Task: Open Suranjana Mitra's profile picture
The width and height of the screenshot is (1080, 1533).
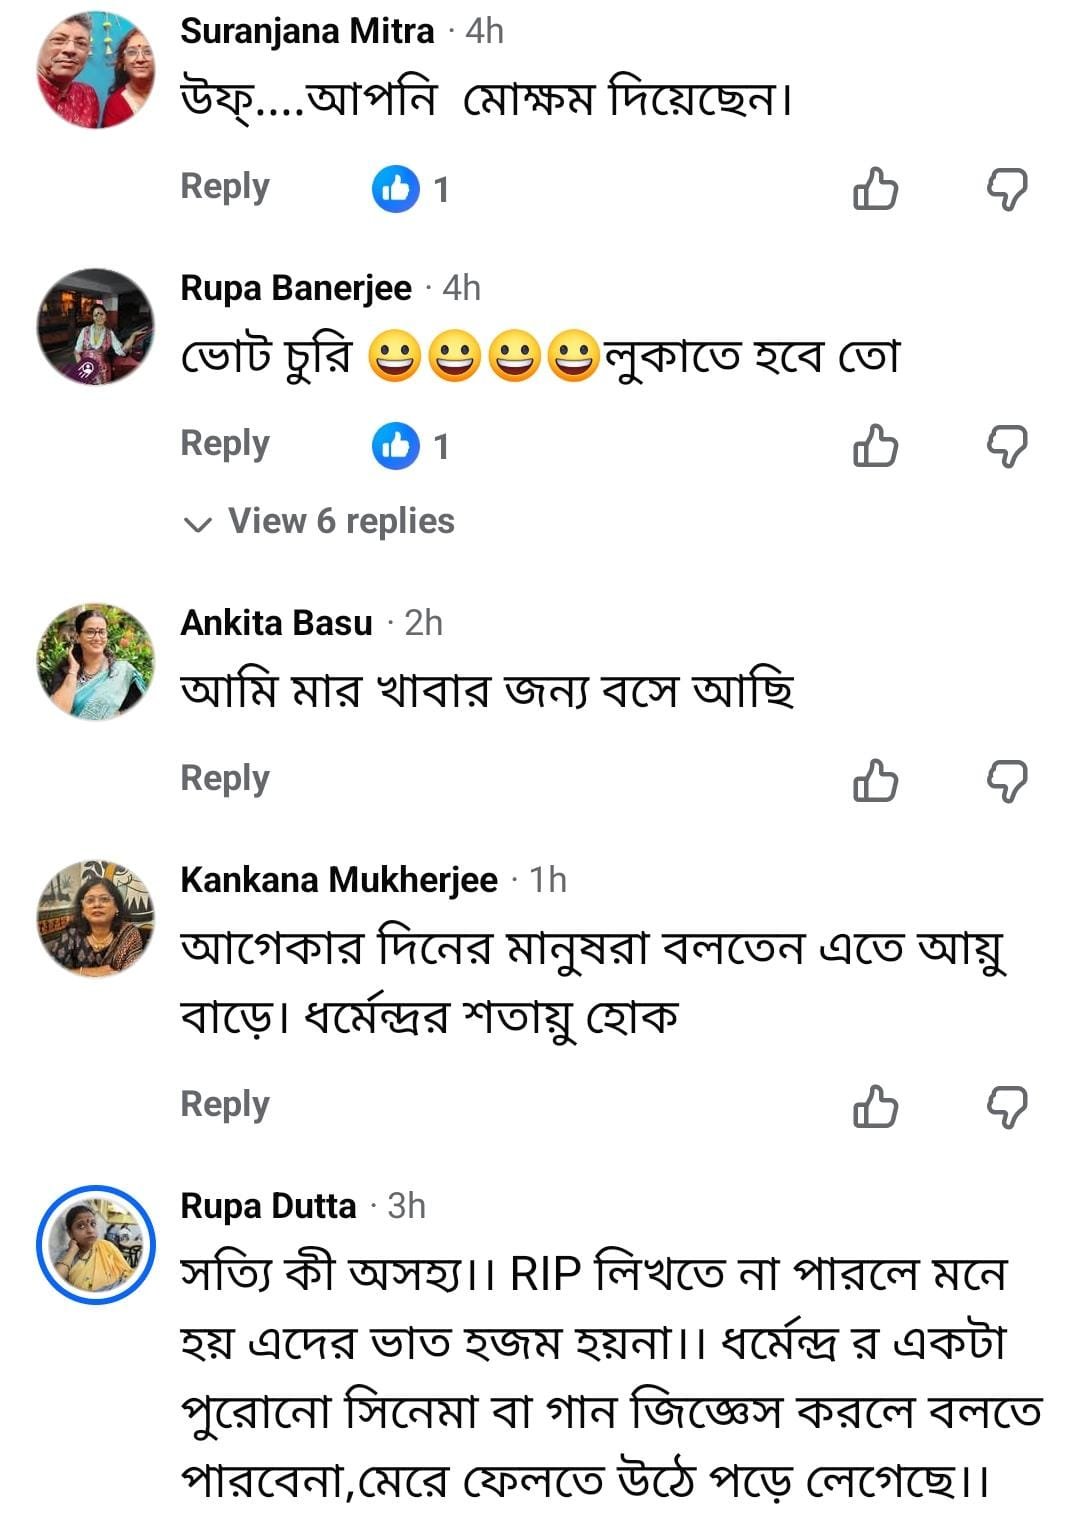Action: tap(96, 70)
